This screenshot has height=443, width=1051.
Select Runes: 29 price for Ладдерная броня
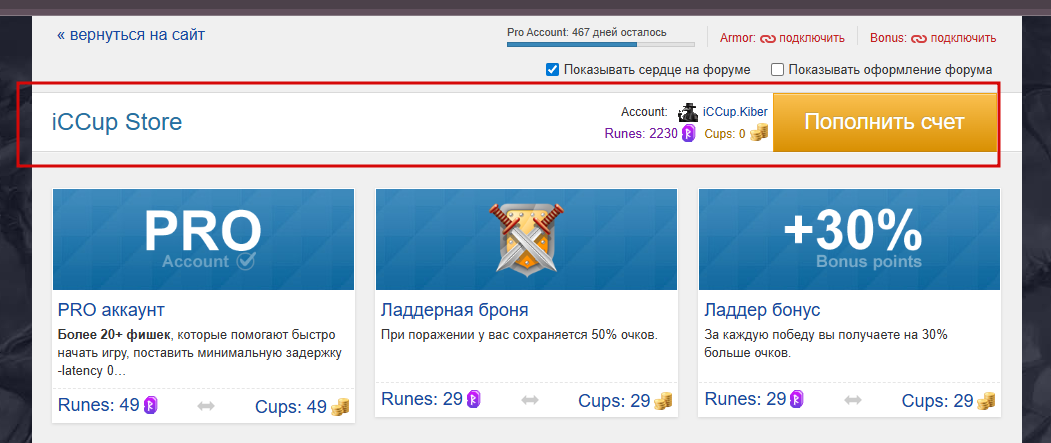[x=422, y=399]
